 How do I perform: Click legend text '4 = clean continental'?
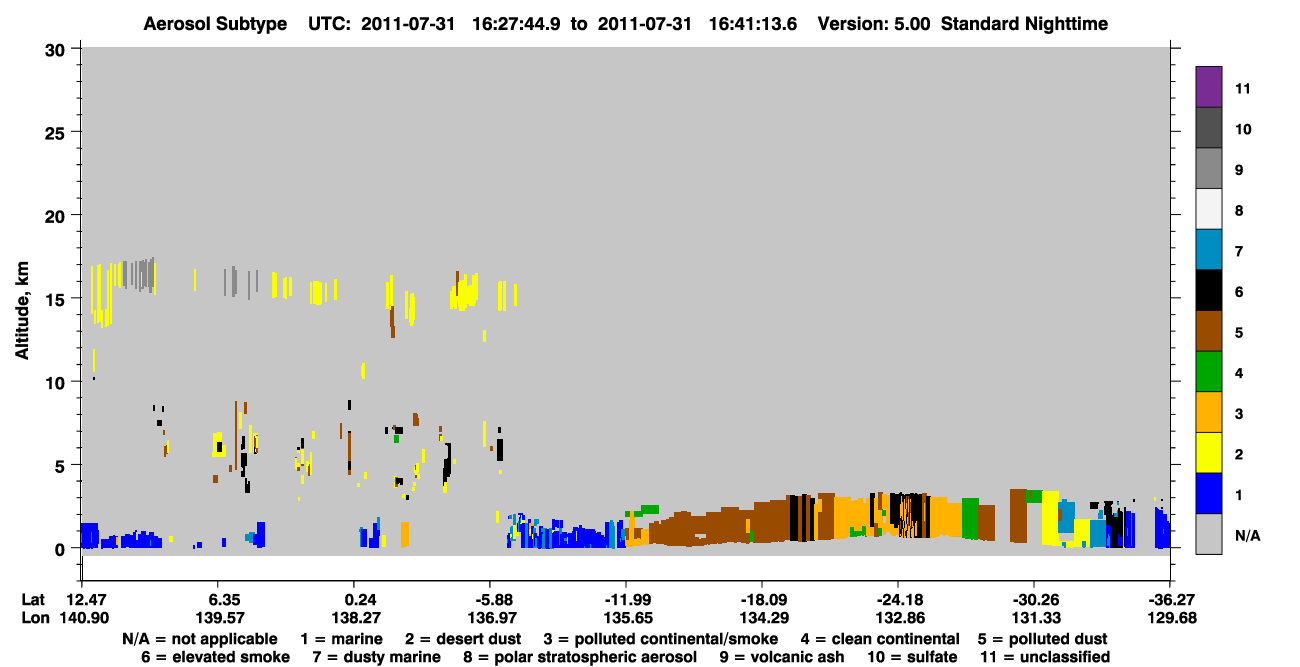point(880,638)
